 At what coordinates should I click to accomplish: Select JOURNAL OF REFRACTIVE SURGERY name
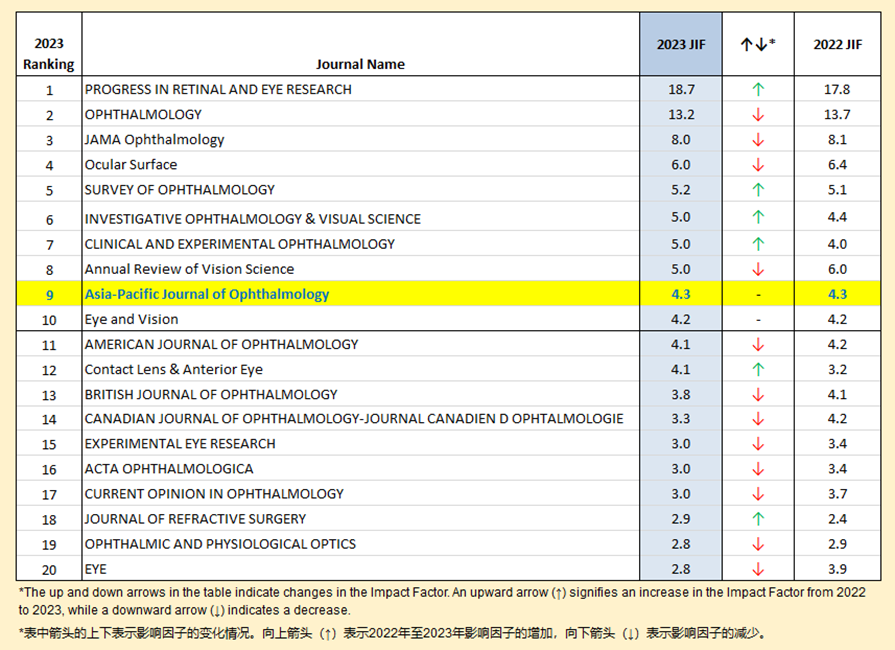195,519
